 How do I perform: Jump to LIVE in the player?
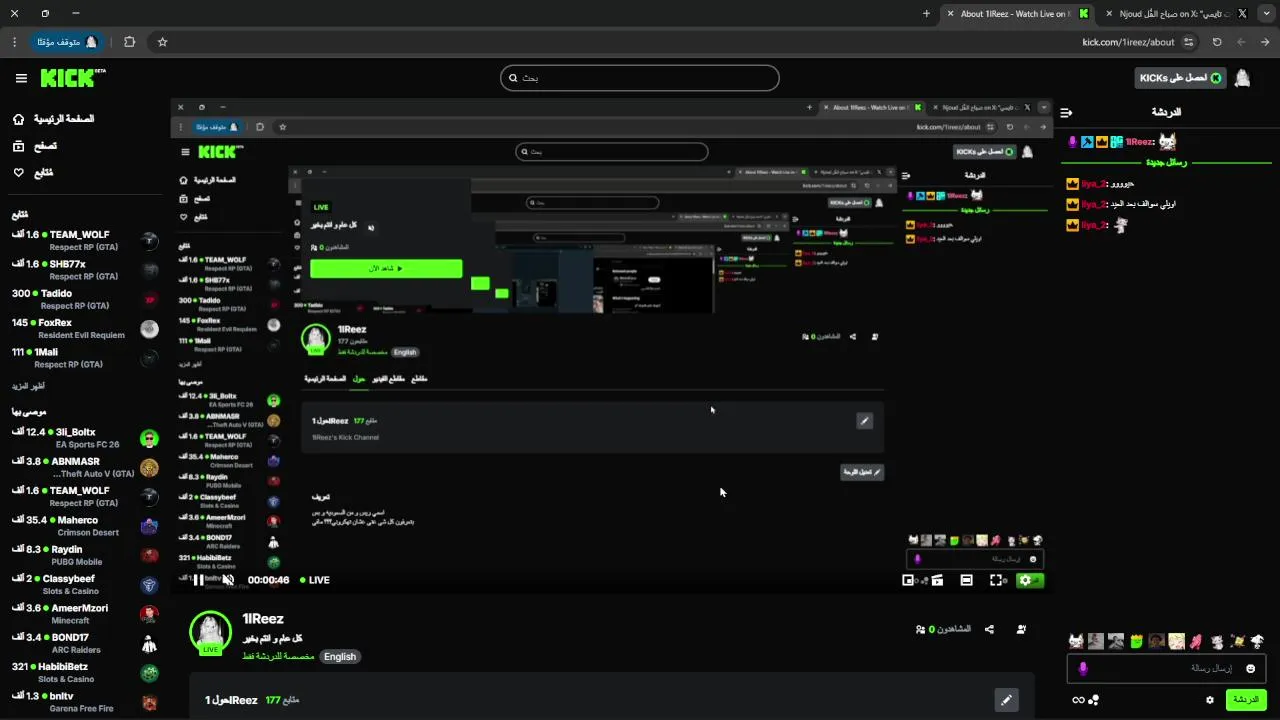click(x=314, y=580)
